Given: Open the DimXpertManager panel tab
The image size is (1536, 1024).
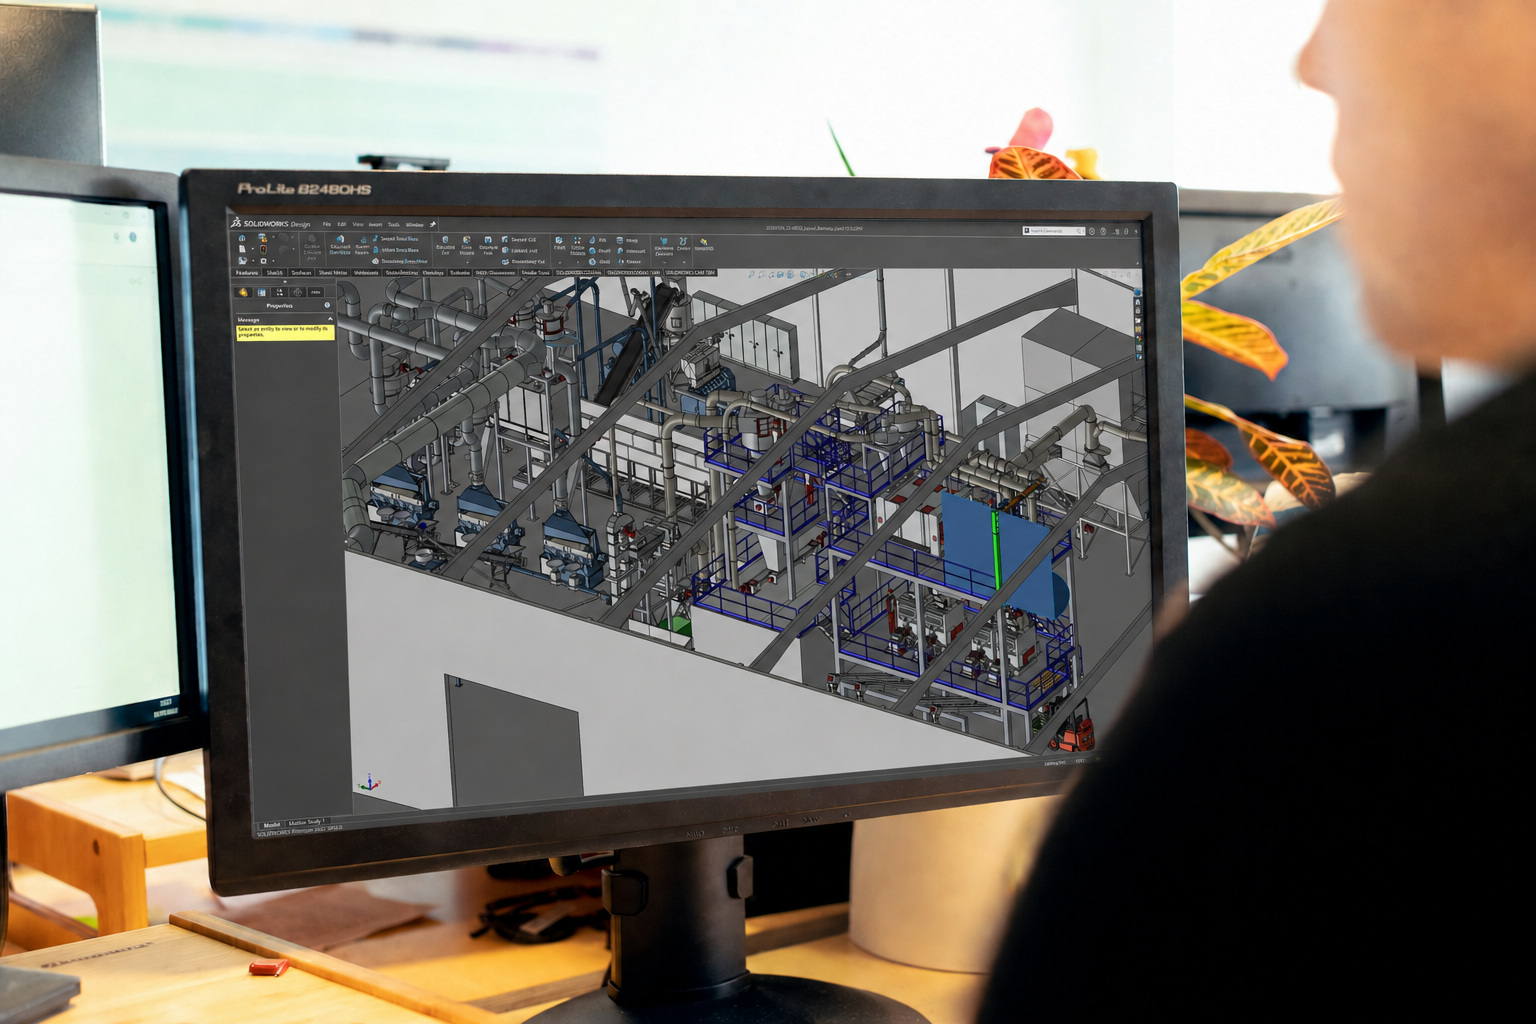Looking at the screenshot, I should (298, 292).
